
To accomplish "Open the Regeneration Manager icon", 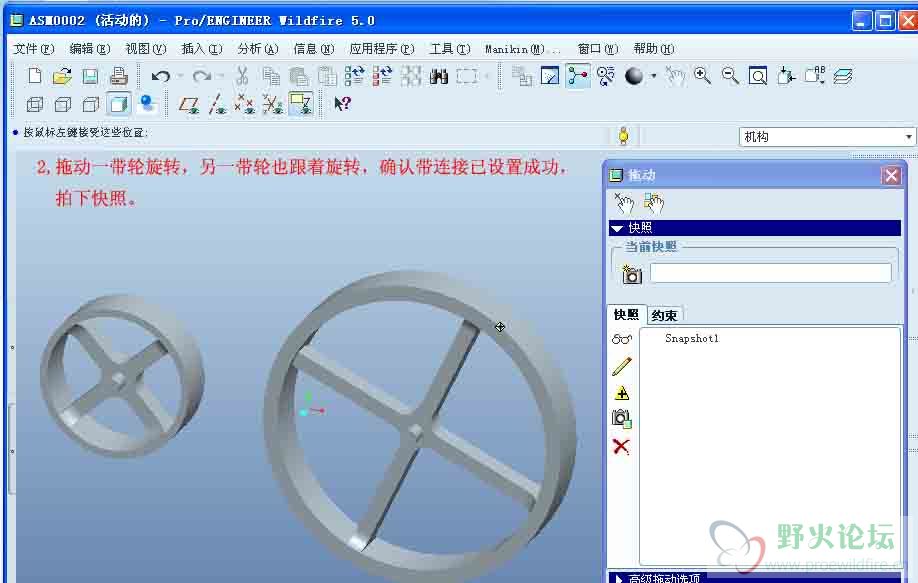I will click(x=382, y=76).
